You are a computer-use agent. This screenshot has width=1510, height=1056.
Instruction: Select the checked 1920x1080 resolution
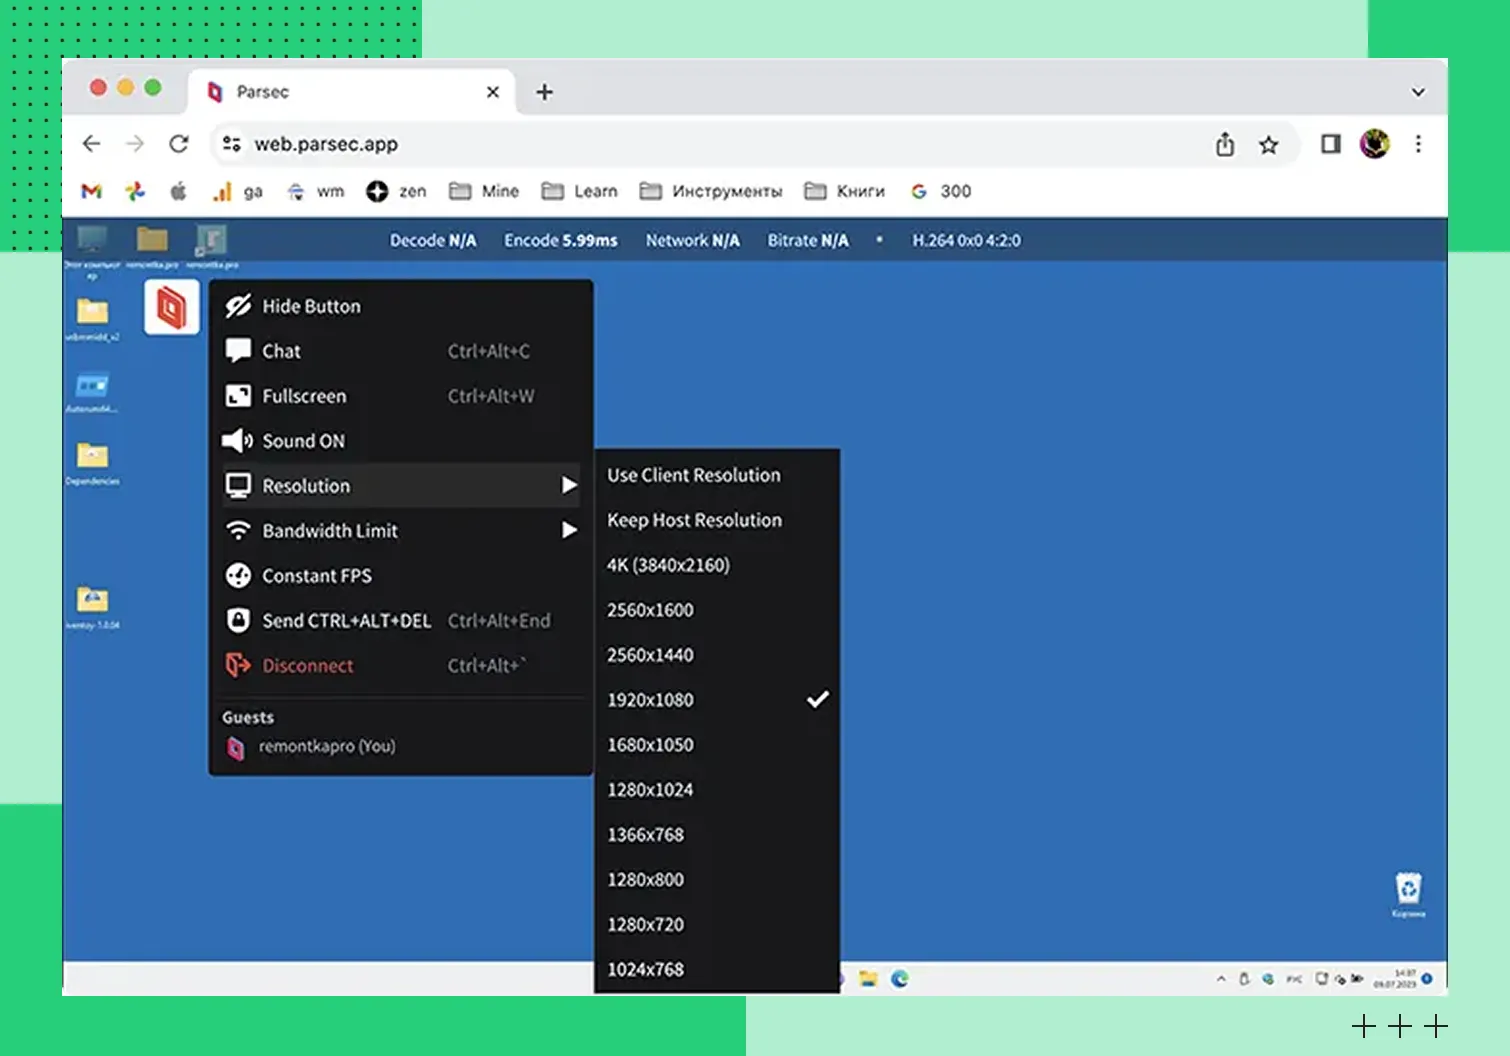[x=651, y=700]
